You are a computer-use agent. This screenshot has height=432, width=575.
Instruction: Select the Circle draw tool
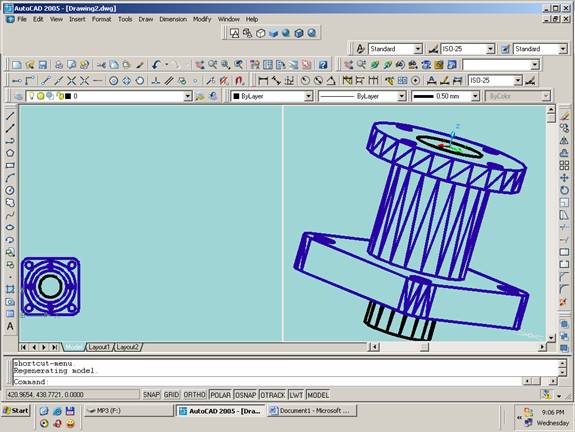10,190
